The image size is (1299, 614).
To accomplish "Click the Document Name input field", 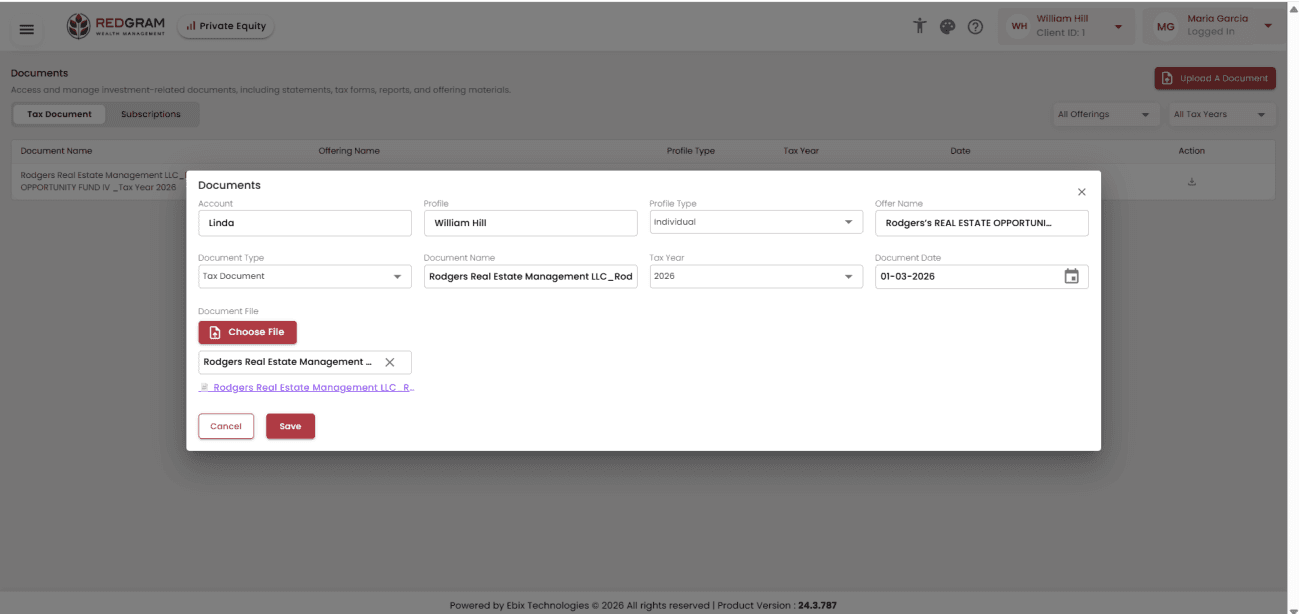I will tap(530, 276).
